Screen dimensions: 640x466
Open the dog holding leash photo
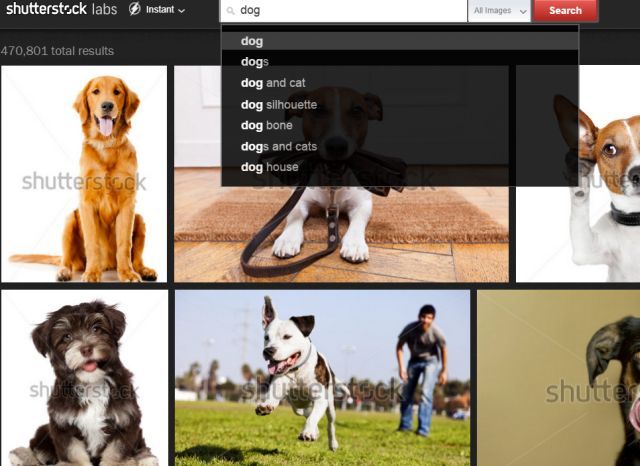click(341, 235)
